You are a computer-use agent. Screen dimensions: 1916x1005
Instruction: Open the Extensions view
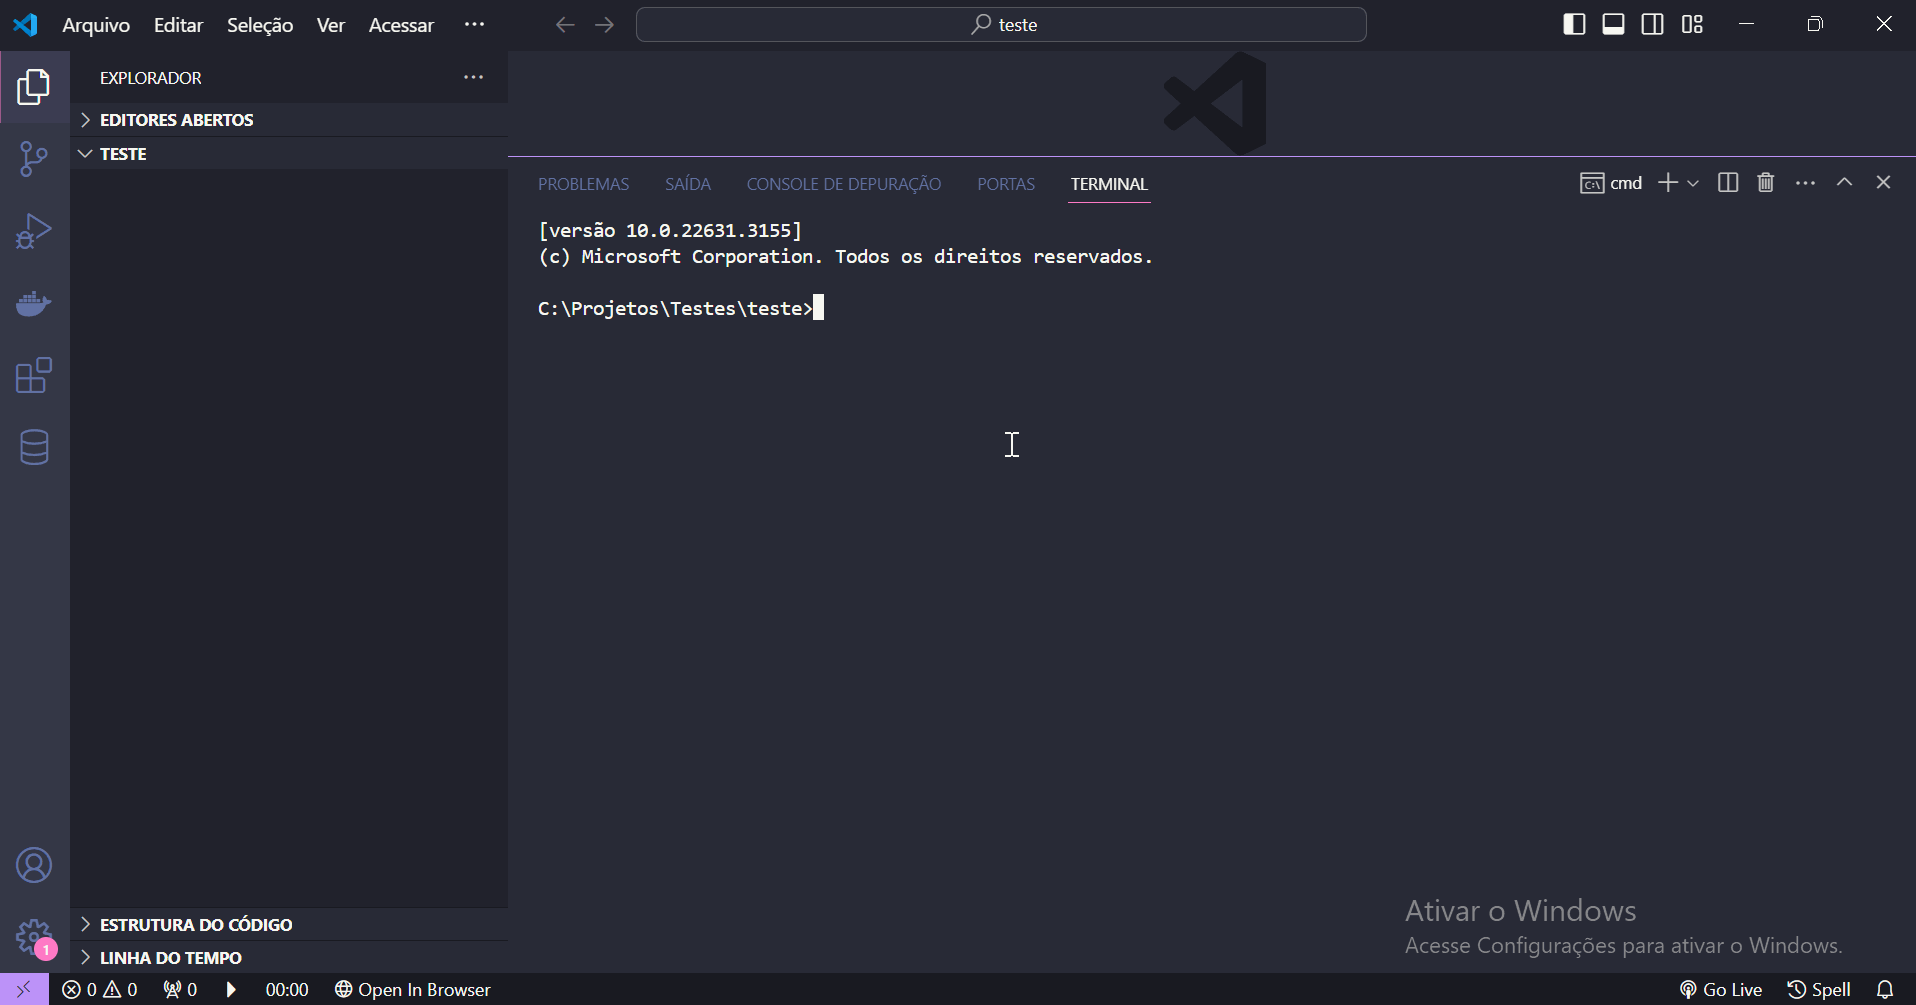34,375
